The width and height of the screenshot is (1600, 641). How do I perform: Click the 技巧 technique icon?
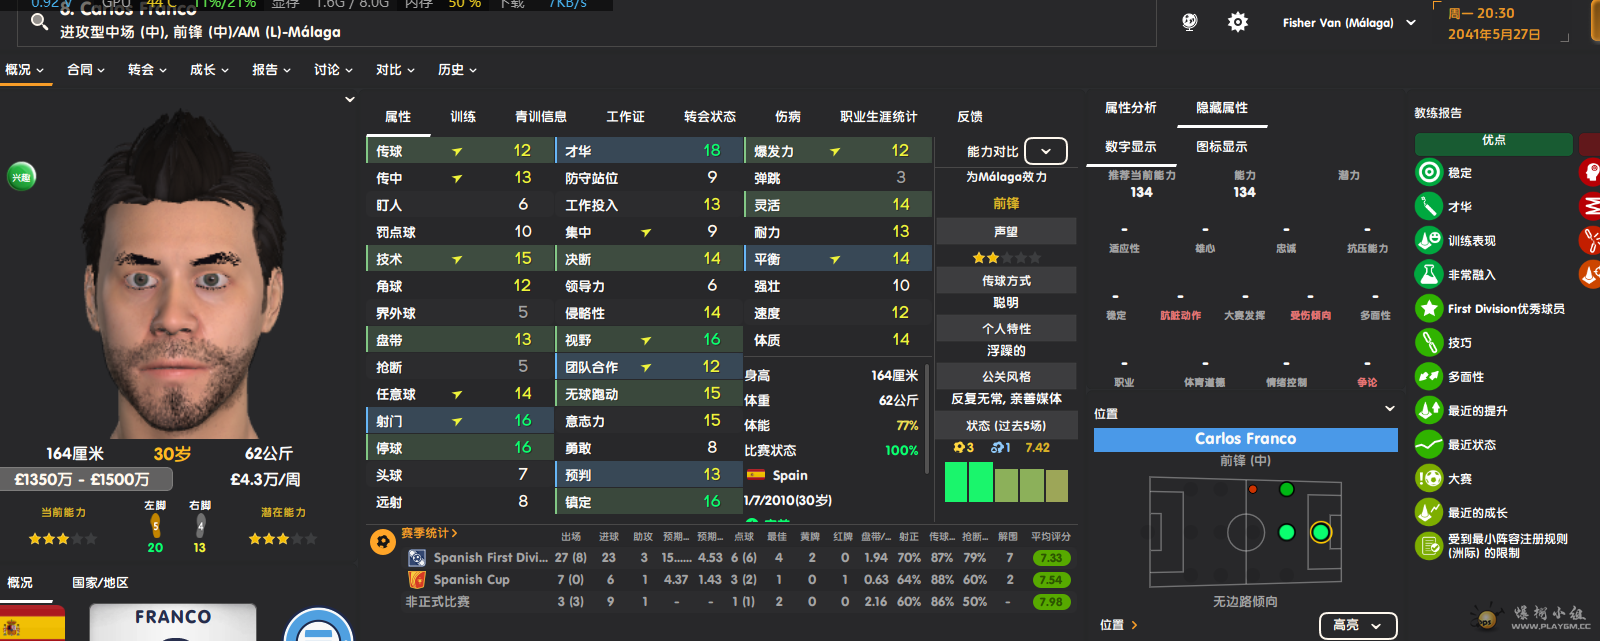click(x=1429, y=342)
